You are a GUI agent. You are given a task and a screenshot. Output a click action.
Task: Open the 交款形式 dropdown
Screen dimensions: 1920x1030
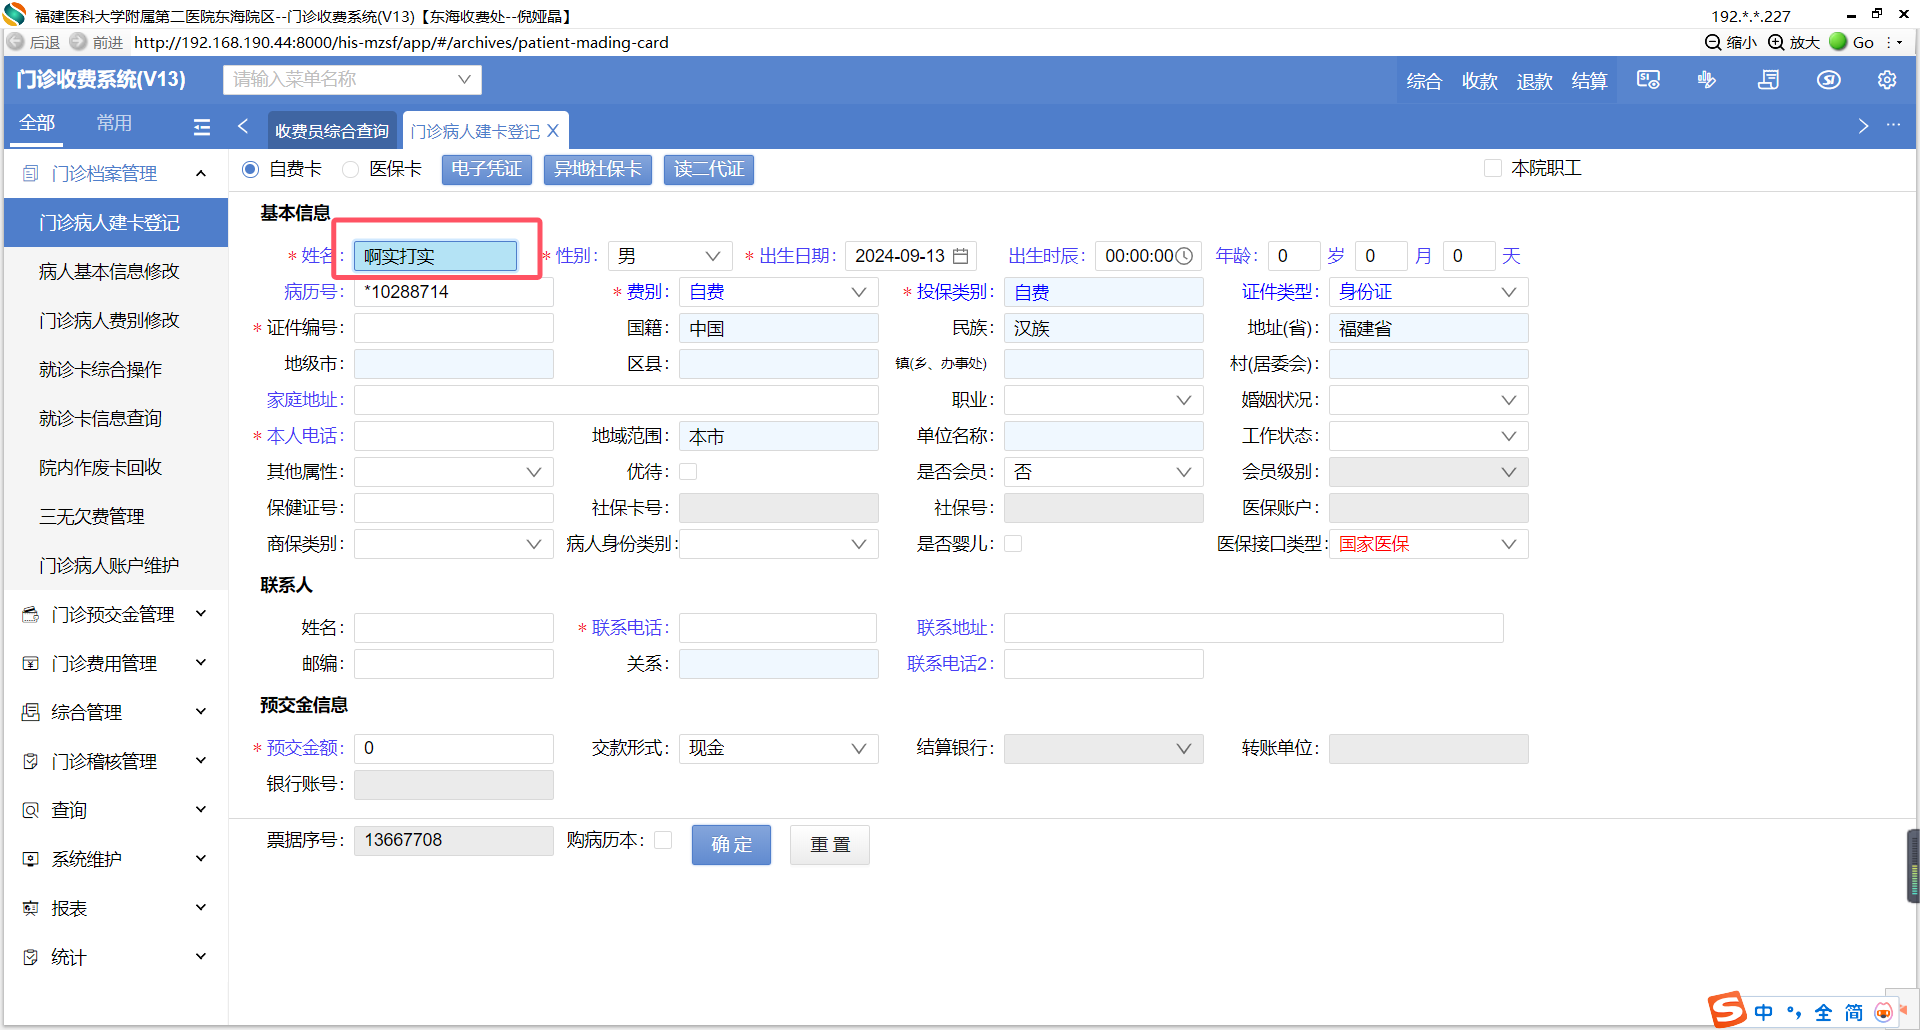(778, 748)
